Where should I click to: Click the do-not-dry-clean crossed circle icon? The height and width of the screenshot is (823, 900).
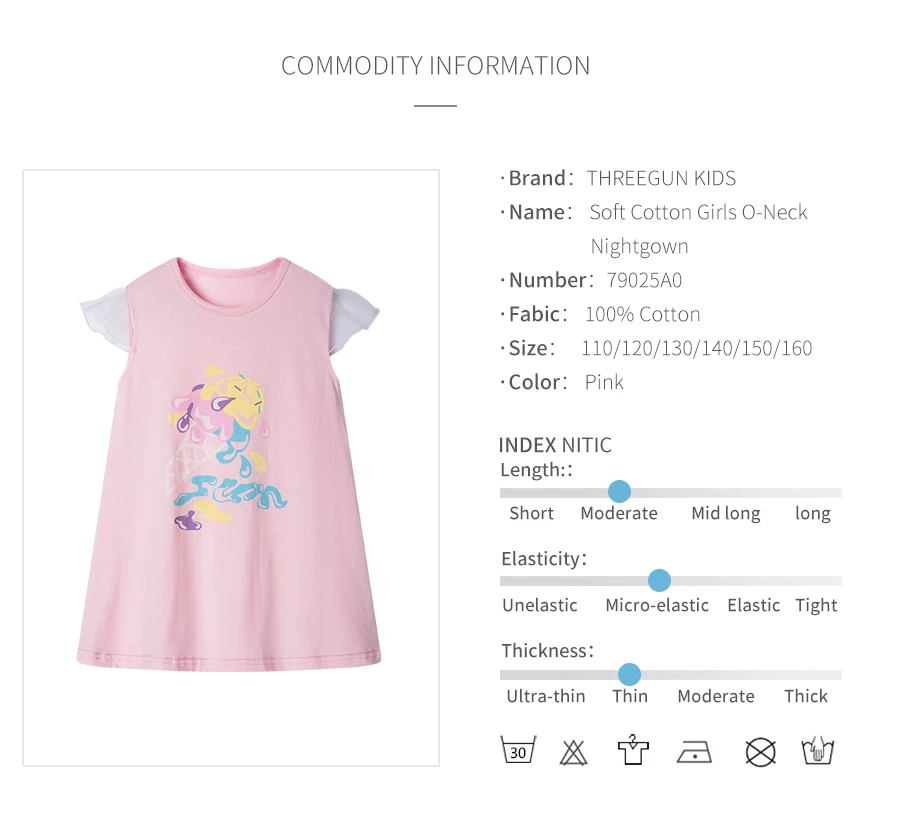(x=761, y=751)
